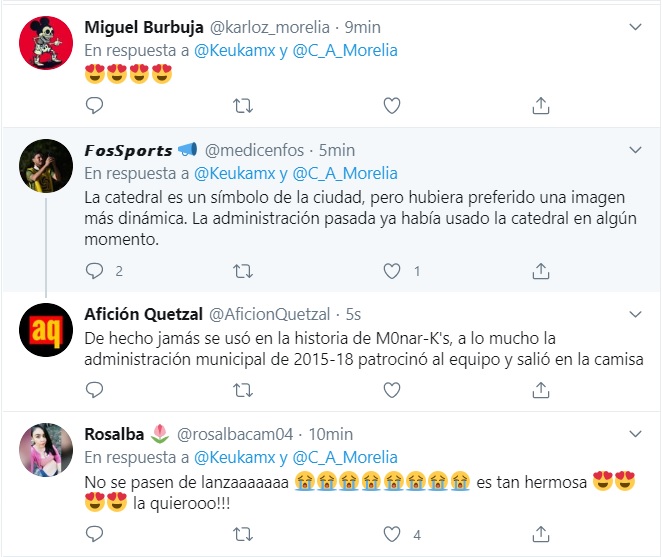Retweet Rosalba's tweet
Image resolution: width=662 pixels, height=557 pixels.
tap(243, 533)
